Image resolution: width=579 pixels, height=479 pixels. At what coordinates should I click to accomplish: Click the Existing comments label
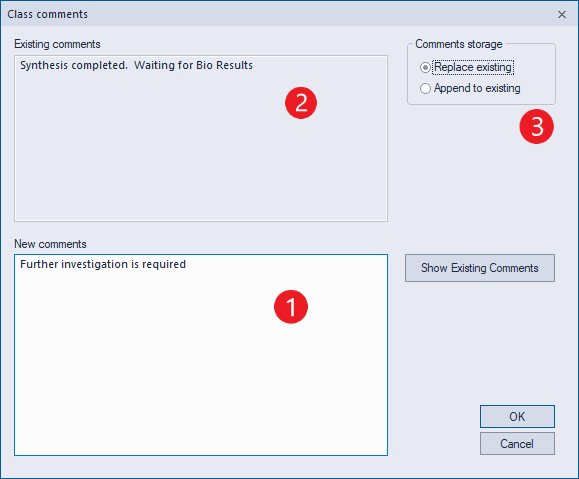57,44
